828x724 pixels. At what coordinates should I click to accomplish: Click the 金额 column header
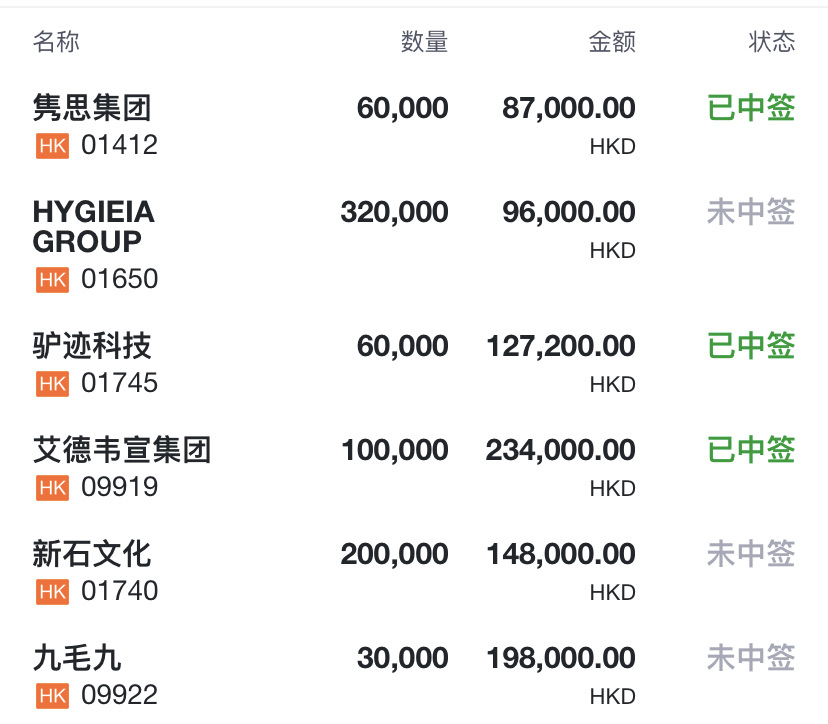pos(612,41)
